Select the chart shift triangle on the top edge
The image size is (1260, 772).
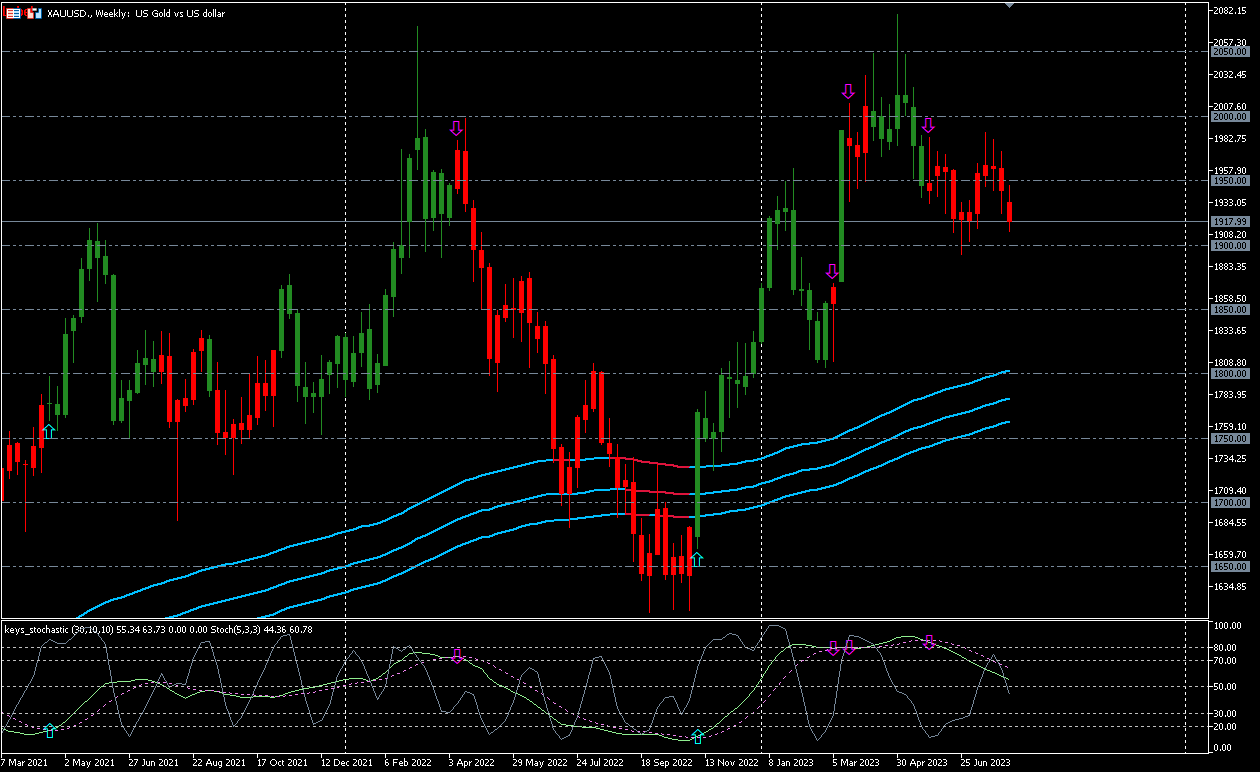click(1010, 5)
